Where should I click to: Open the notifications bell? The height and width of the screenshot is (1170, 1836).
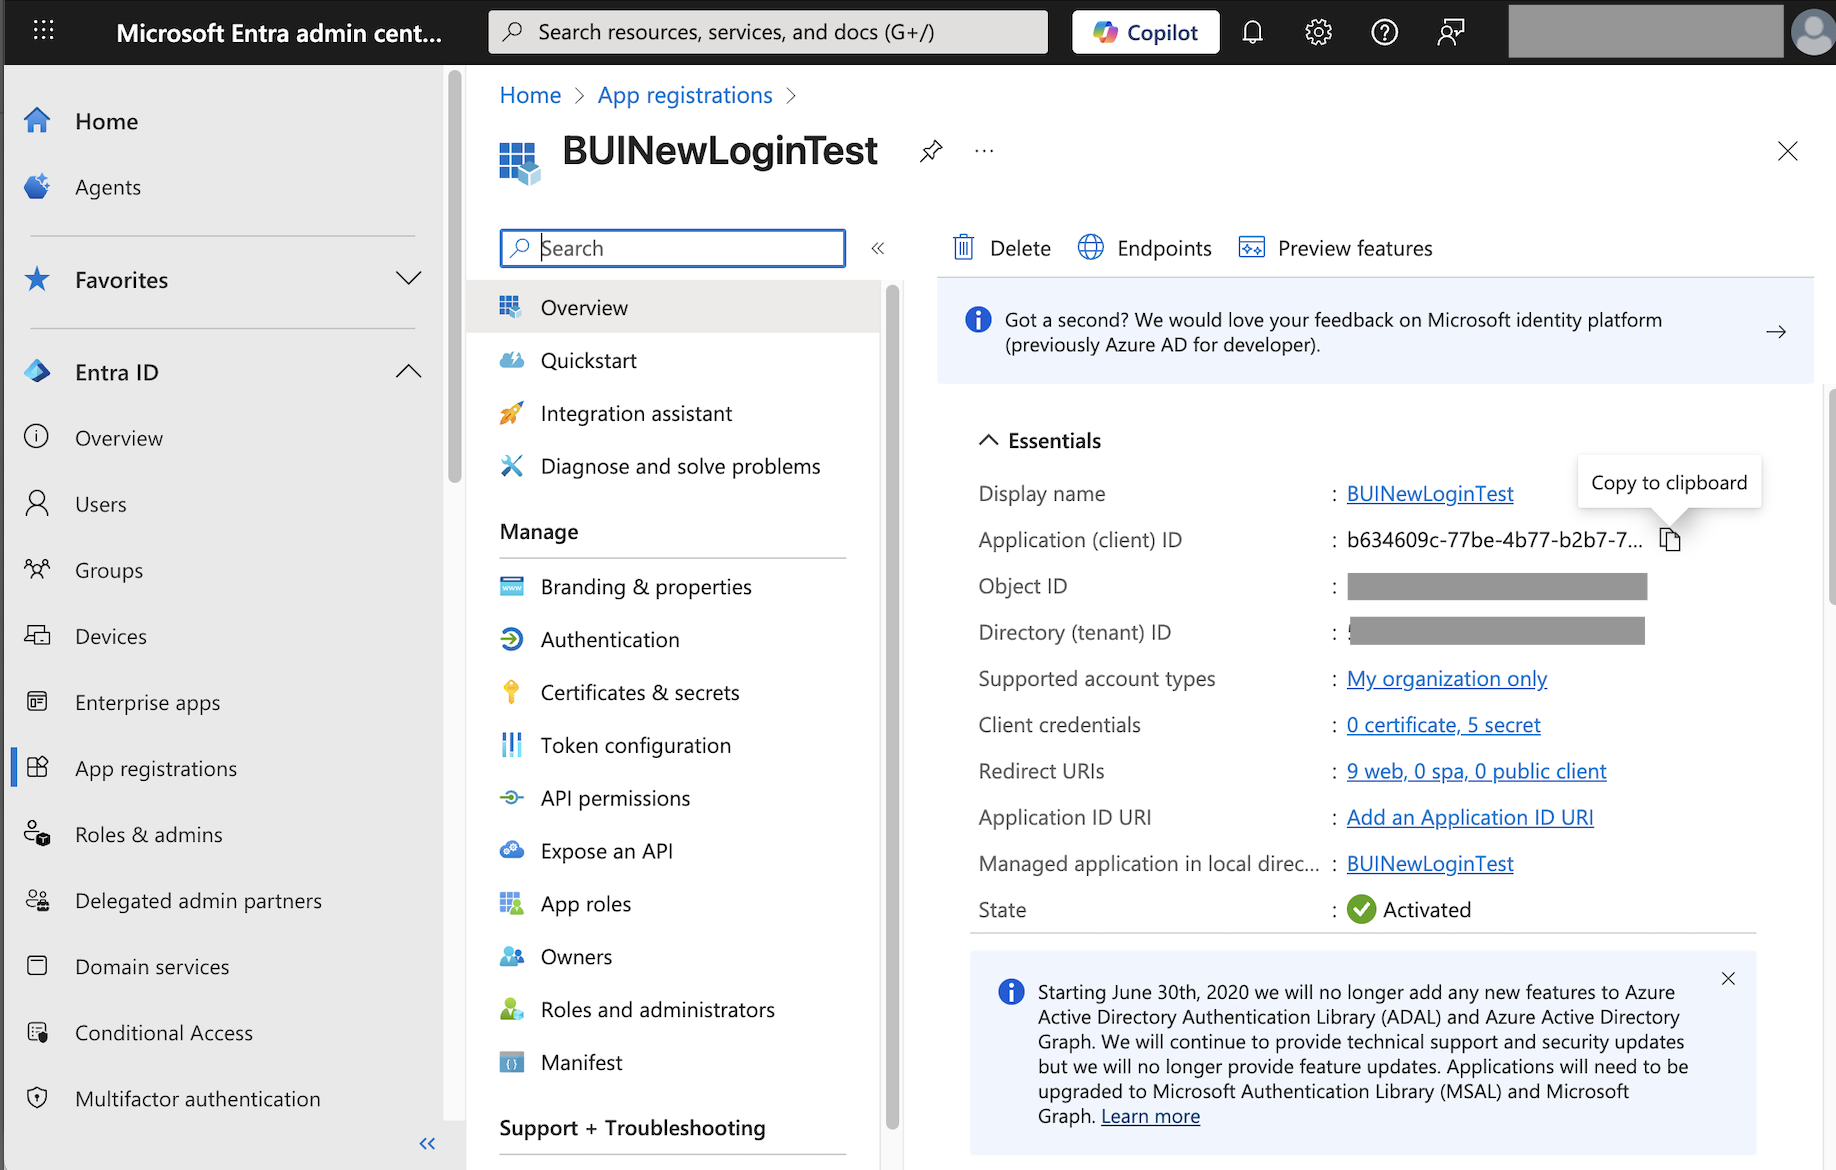[x=1252, y=31]
